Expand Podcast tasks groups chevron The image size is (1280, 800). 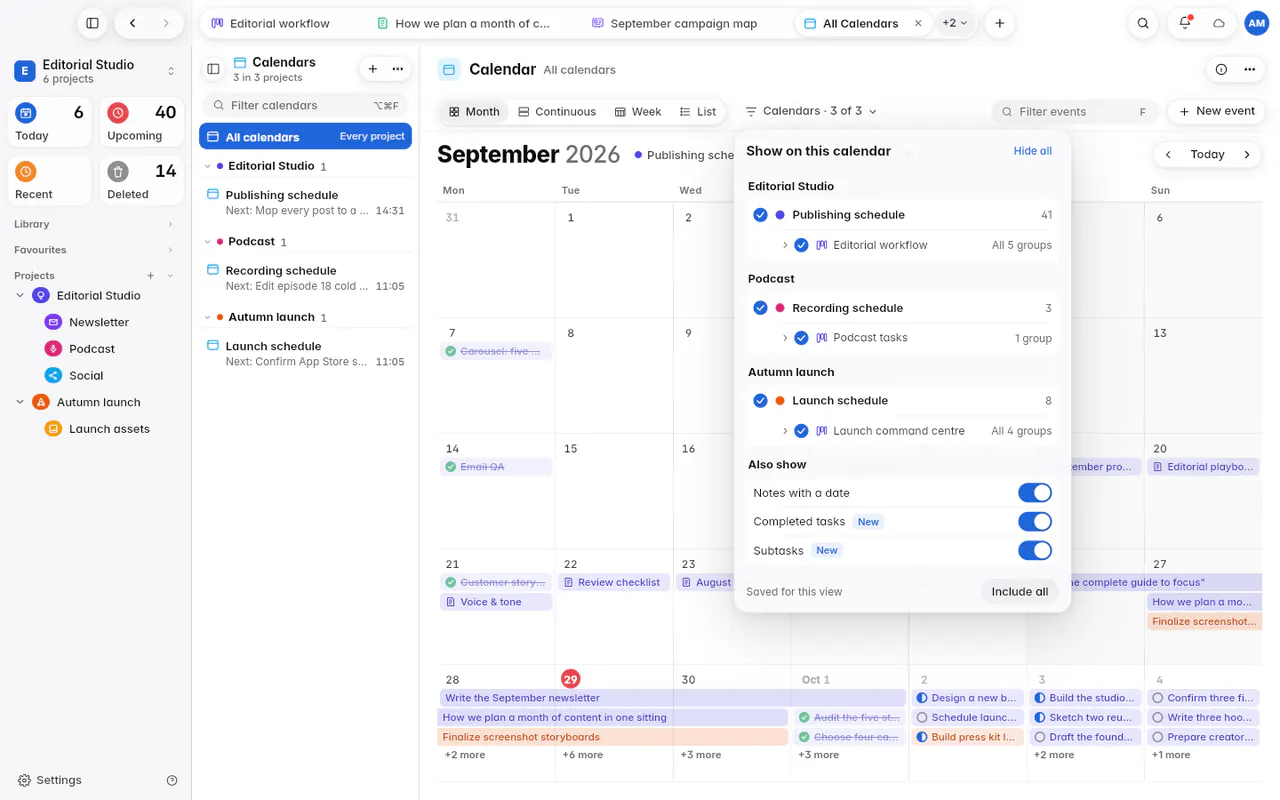point(785,338)
